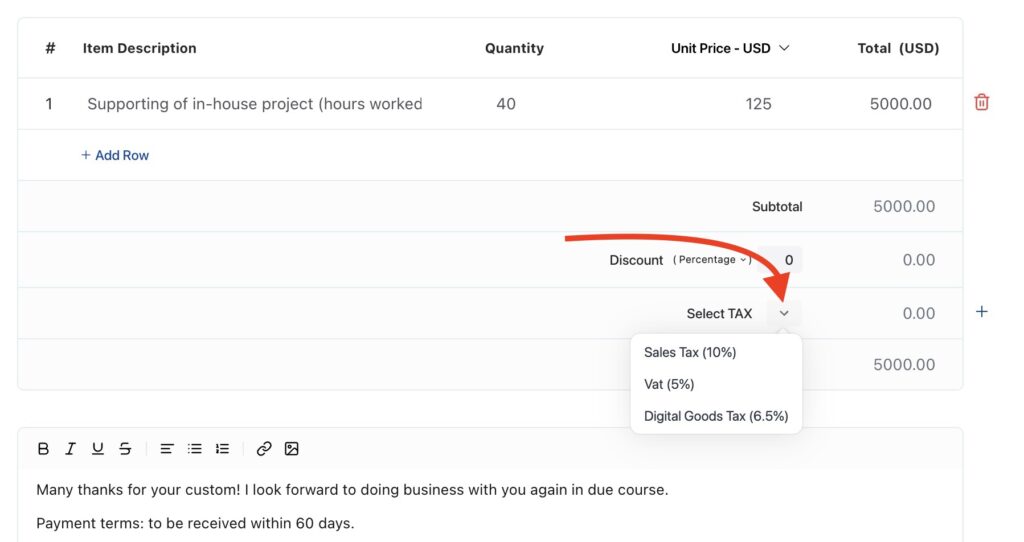Screen dimensions: 1024x542
Task: Edit the item description field in row 1
Action: [255, 104]
